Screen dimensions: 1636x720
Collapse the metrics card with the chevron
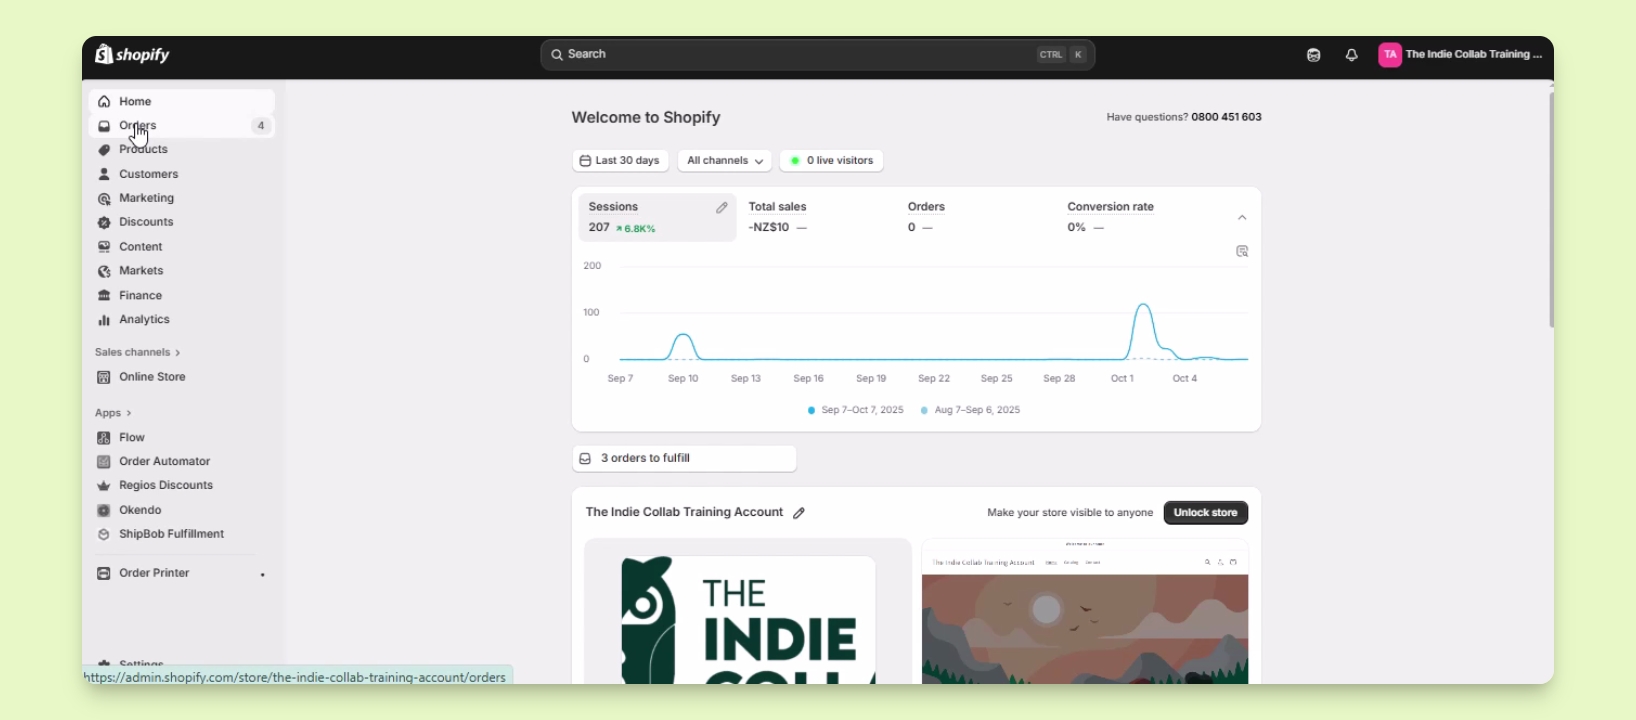[1243, 218]
